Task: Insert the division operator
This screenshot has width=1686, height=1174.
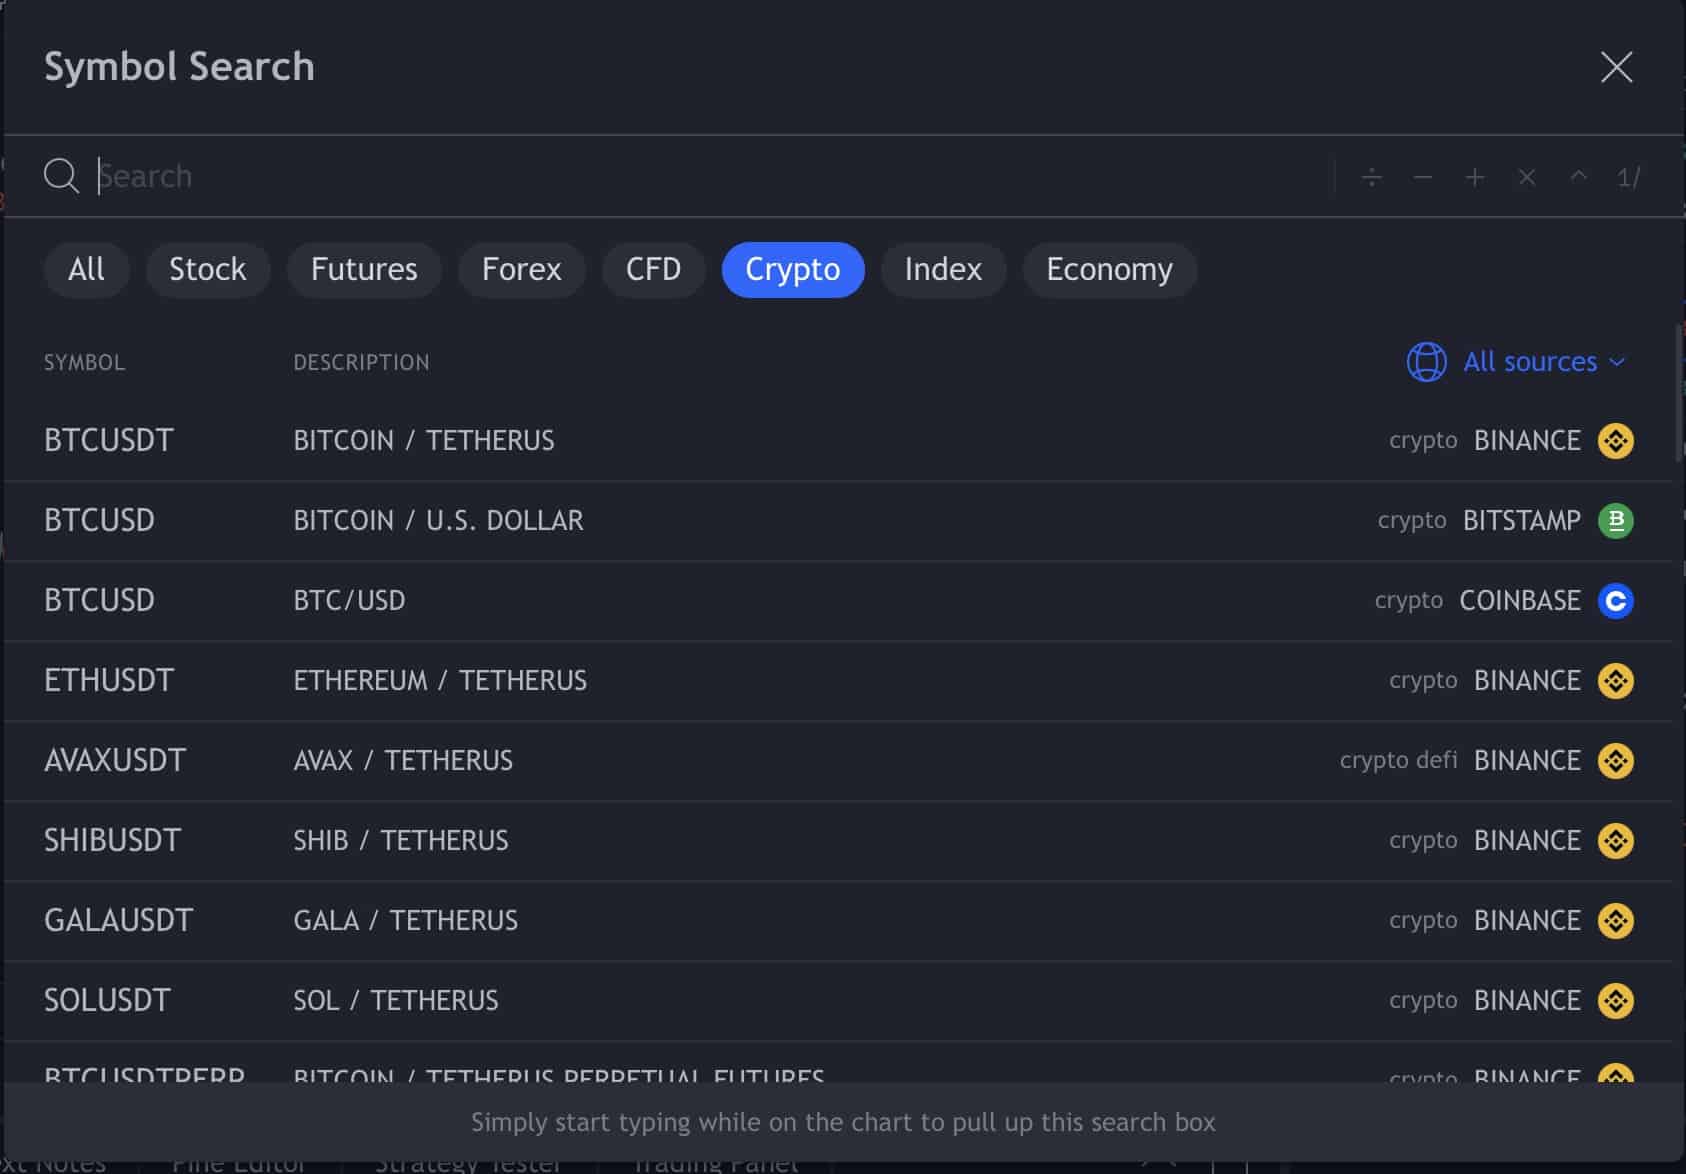Action: click(1372, 177)
